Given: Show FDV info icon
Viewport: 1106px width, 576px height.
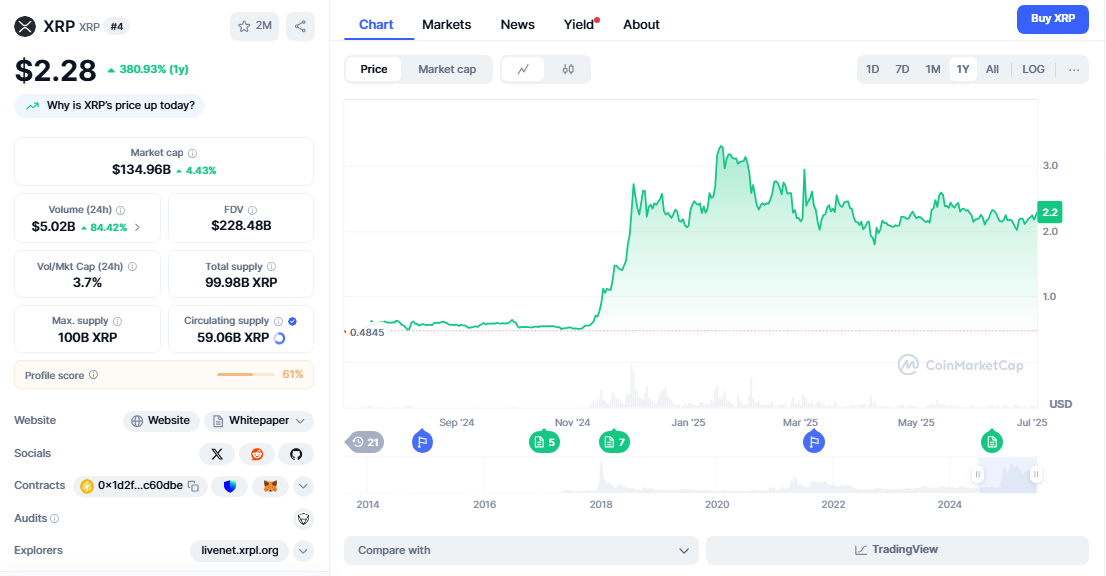Looking at the screenshot, I should pyautogui.click(x=253, y=210).
